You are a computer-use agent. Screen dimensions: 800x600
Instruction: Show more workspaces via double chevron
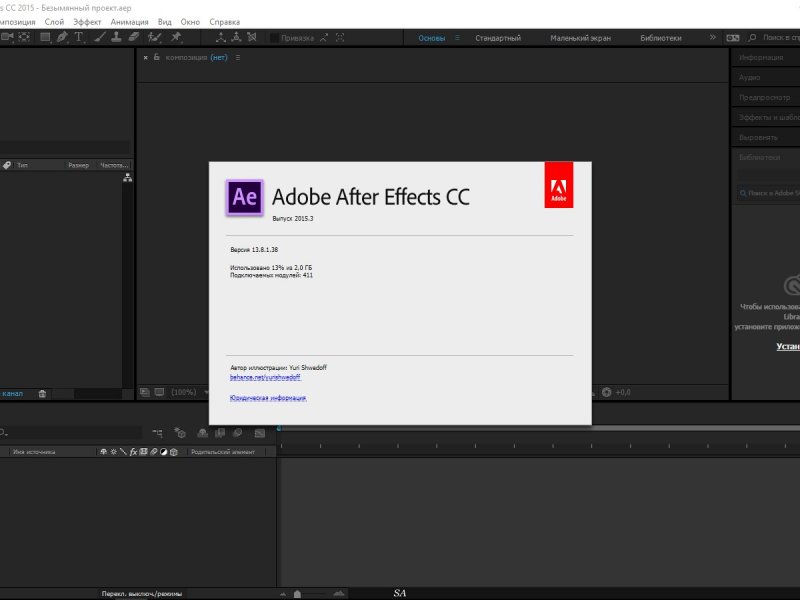713,37
